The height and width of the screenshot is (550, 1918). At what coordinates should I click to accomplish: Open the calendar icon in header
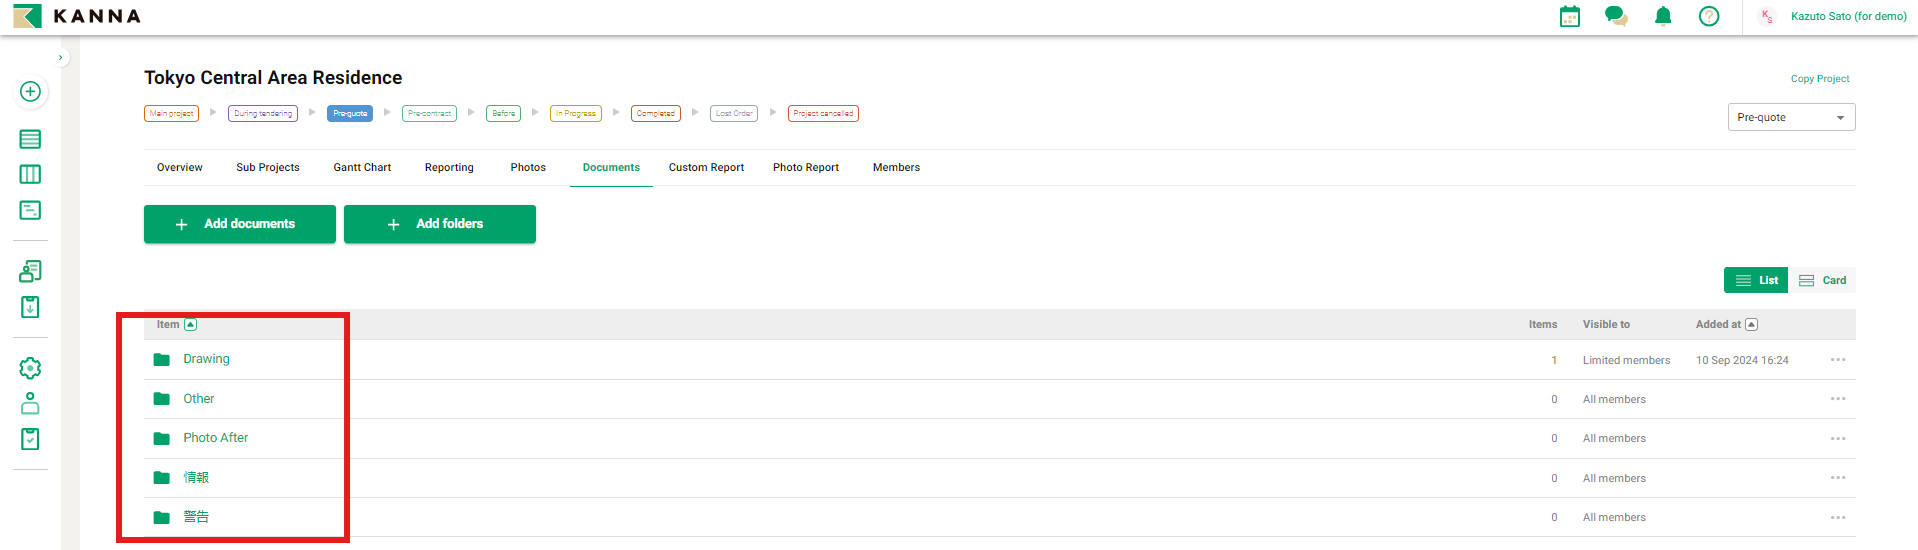[1570, 16]
